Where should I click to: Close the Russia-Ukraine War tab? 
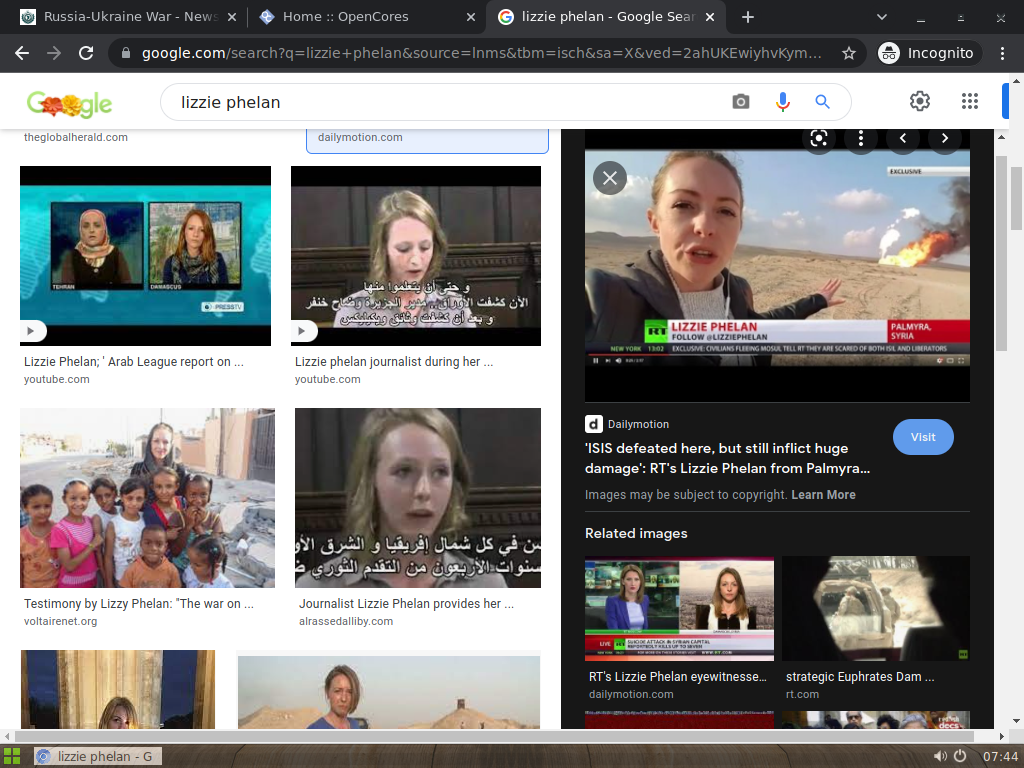231,17
